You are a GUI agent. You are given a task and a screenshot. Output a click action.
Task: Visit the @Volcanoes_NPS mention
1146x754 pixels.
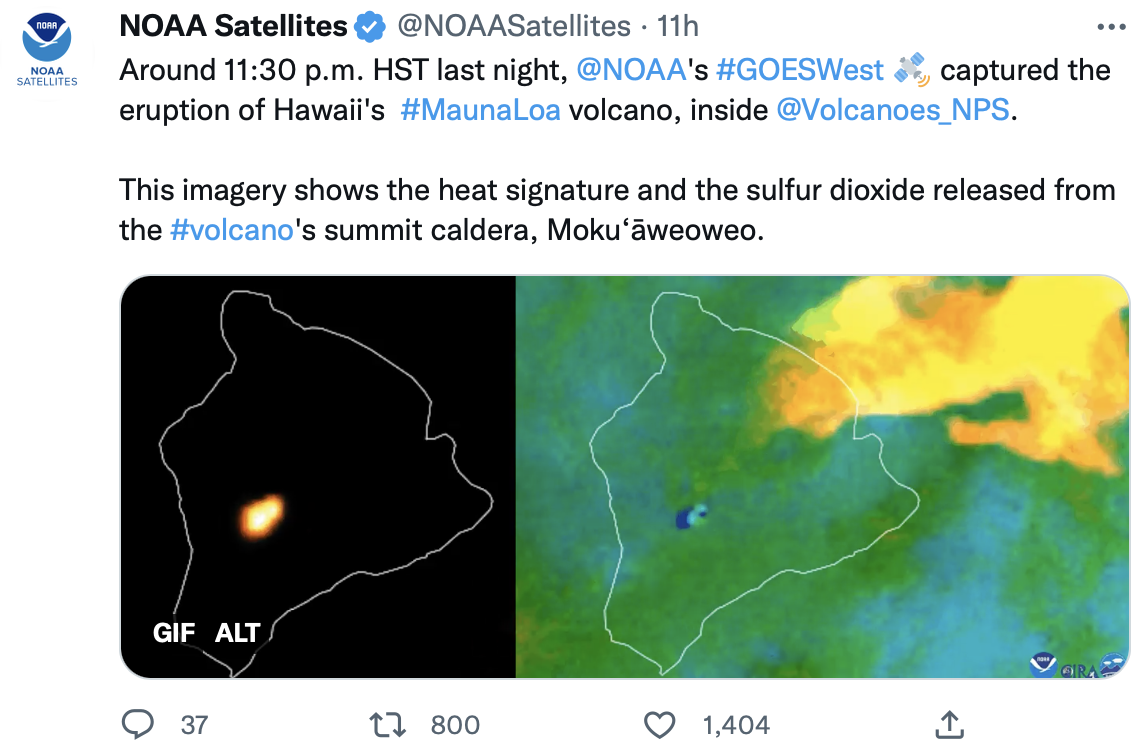click(893, 110)
